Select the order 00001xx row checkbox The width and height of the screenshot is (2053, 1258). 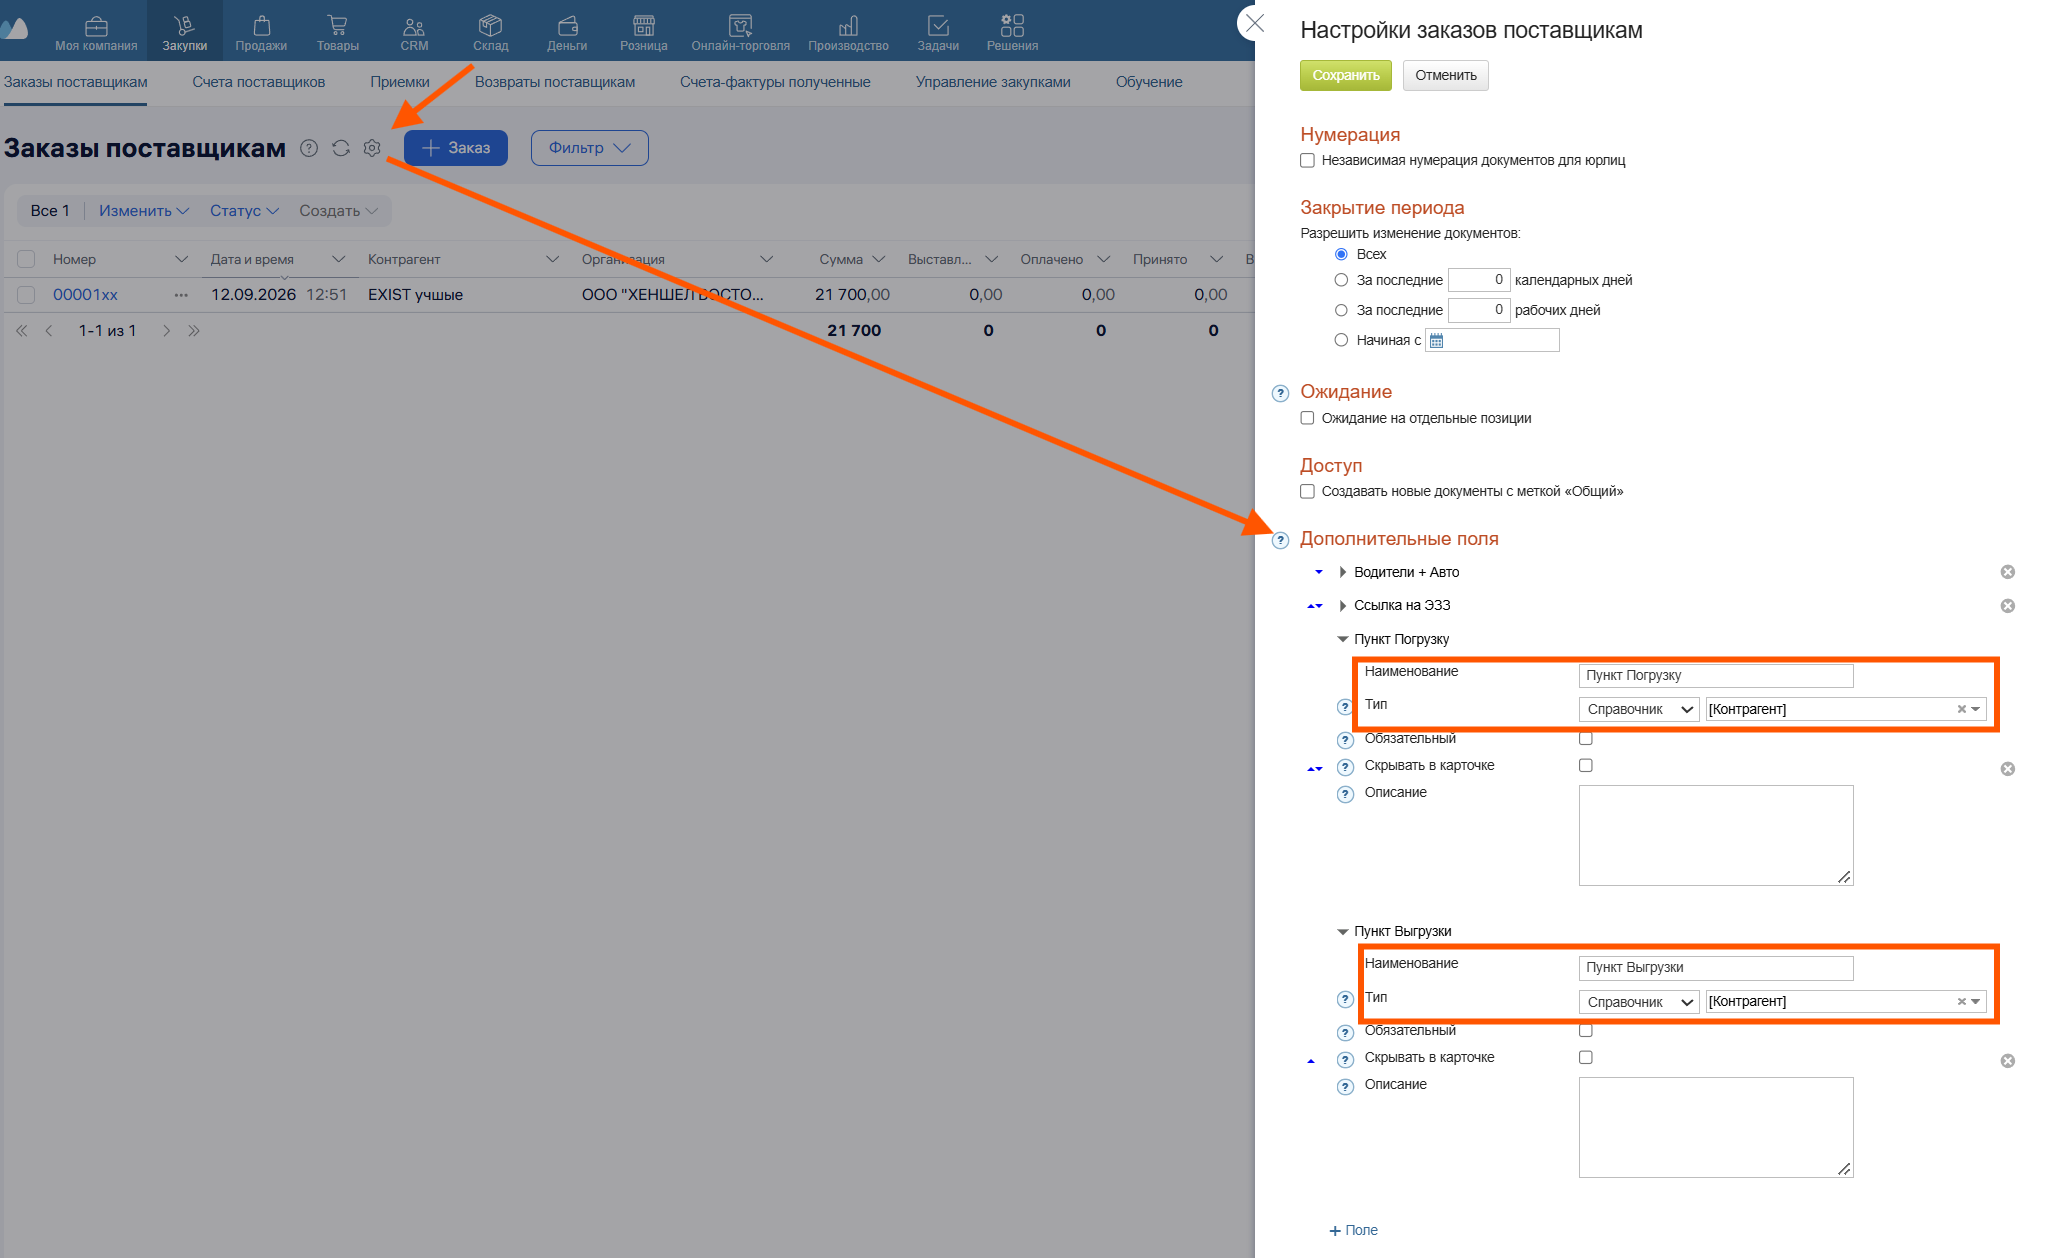tap(26, 295)
